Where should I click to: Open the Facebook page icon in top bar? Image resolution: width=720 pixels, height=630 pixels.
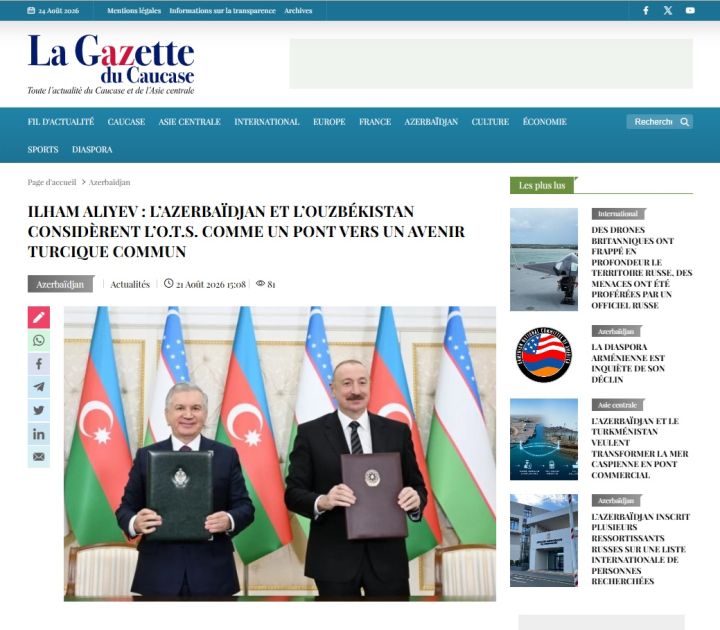click(646, 10)
